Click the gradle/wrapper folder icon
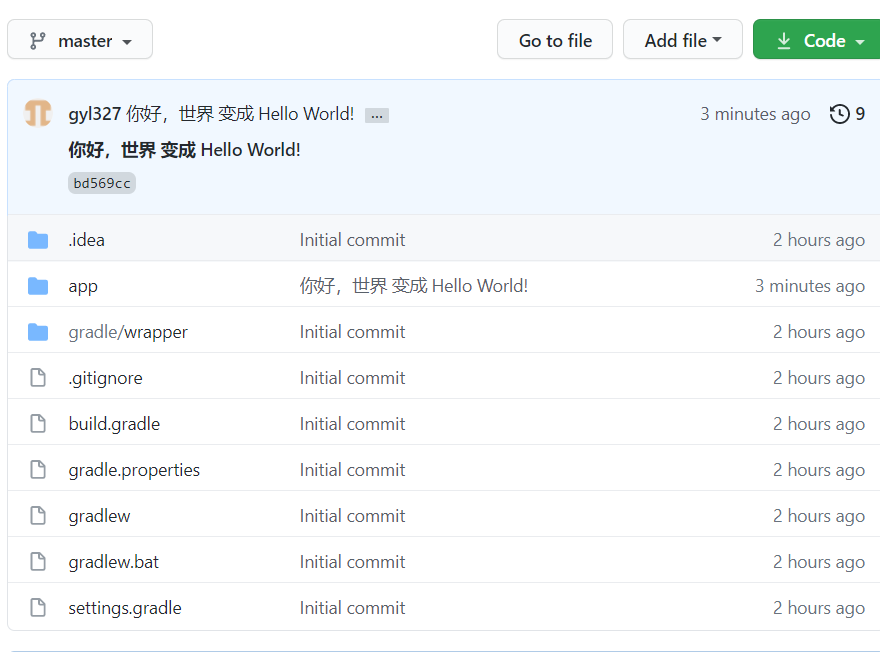880x652 pixels. coord(38,331)
